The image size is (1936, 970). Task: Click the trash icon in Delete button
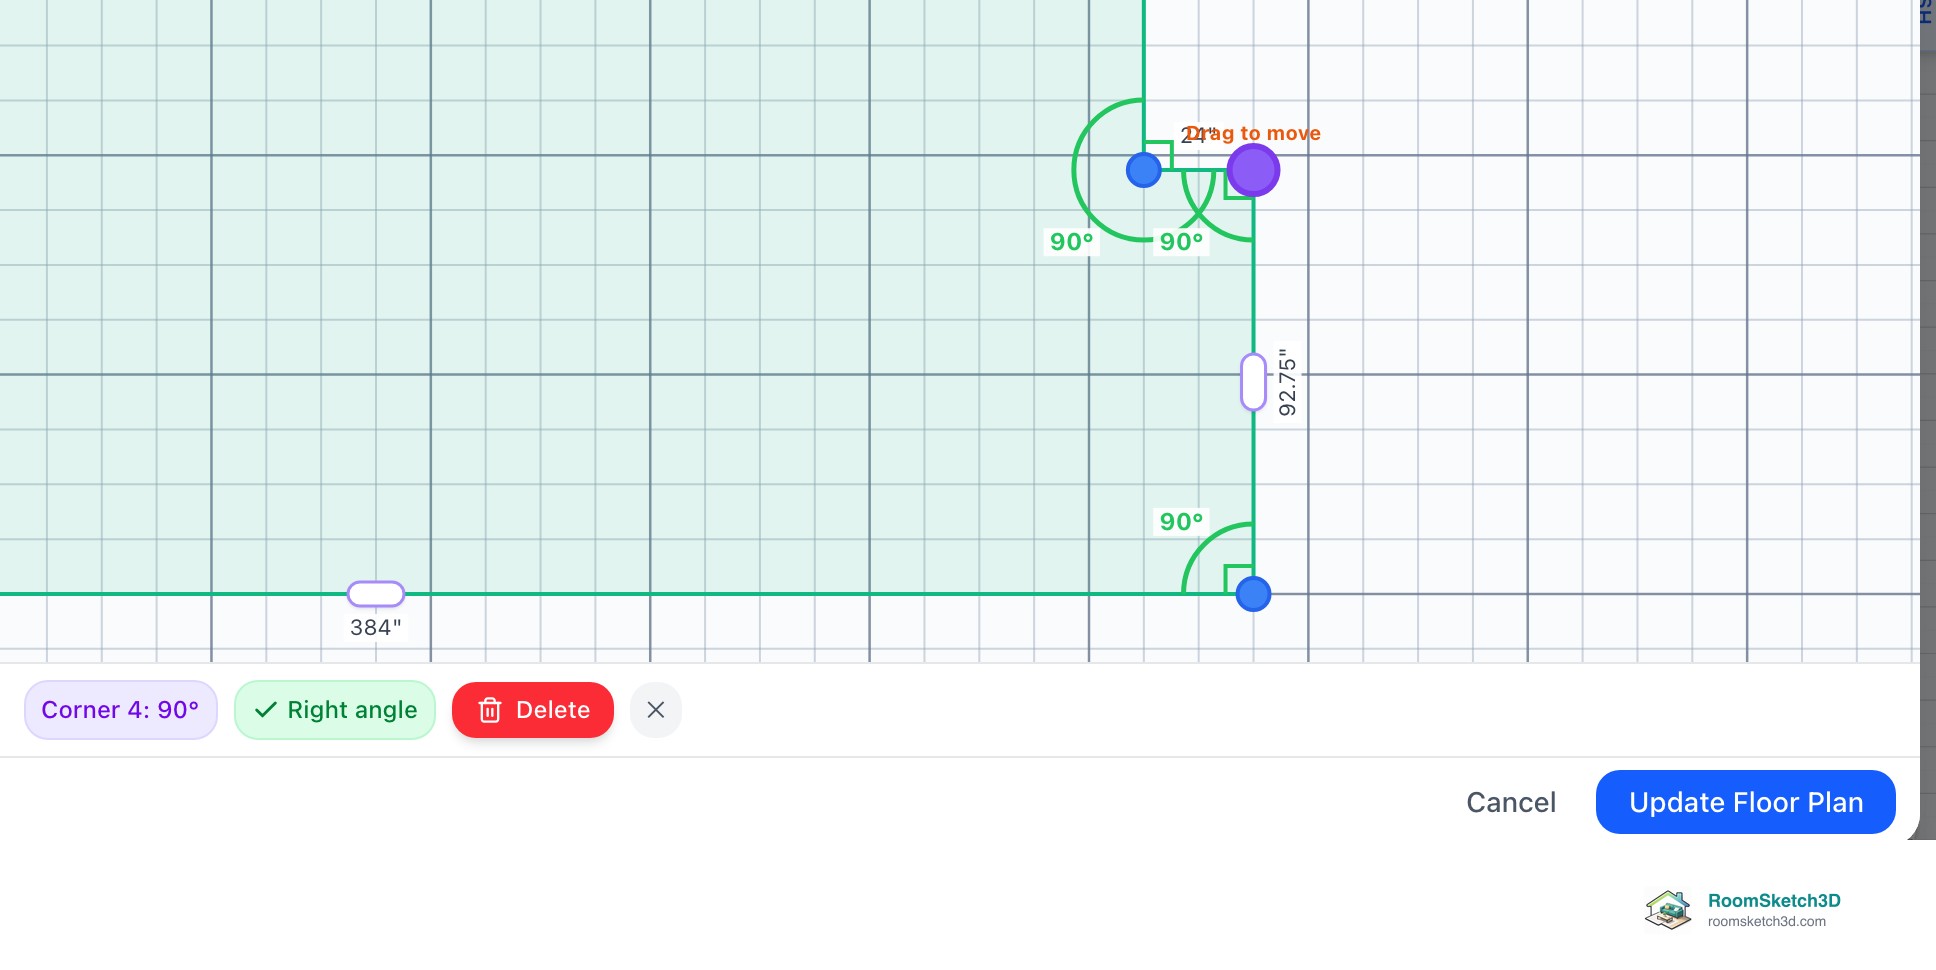(490, 710)
